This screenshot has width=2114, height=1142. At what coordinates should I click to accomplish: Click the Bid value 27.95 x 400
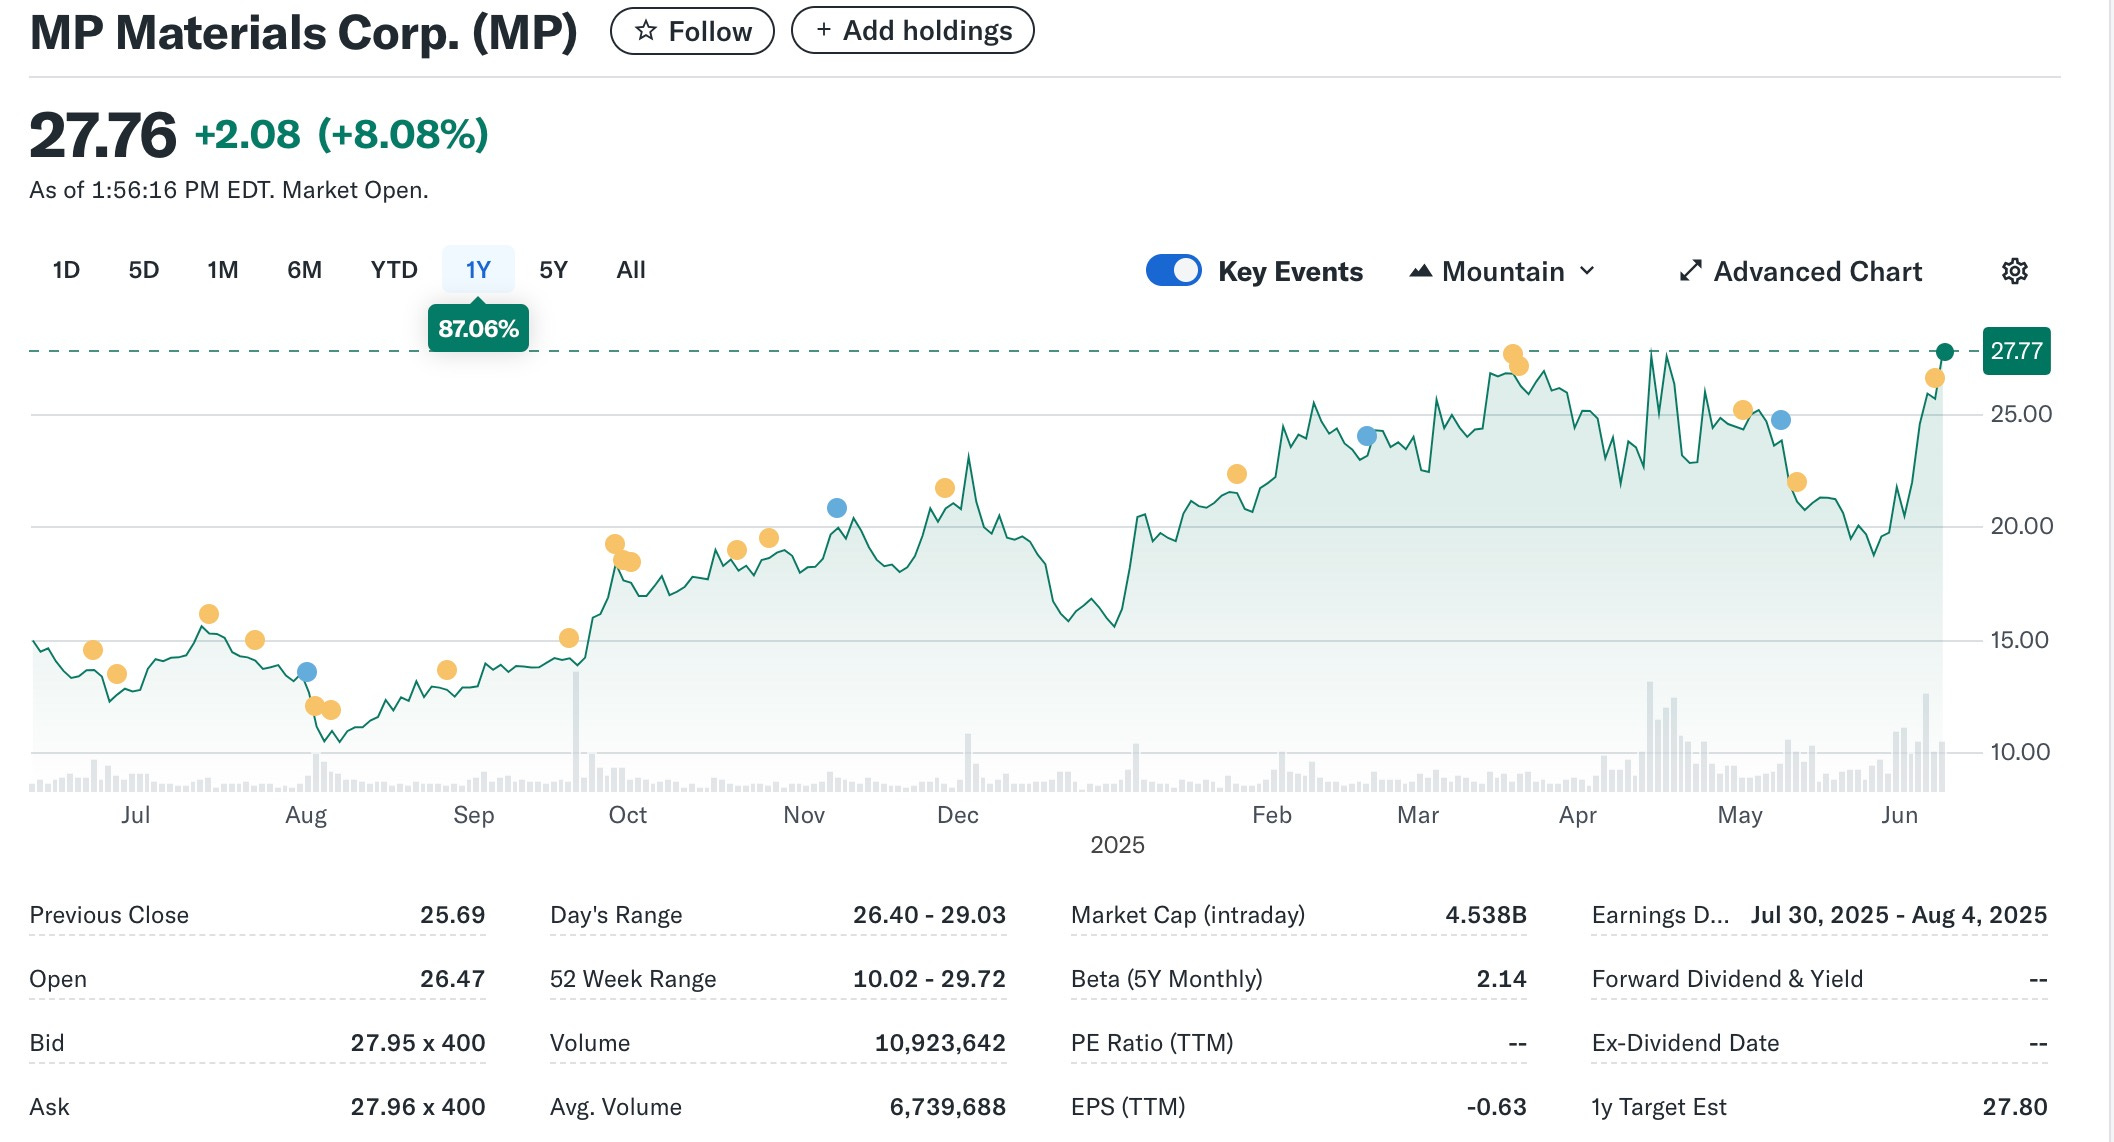[418, 1043]
